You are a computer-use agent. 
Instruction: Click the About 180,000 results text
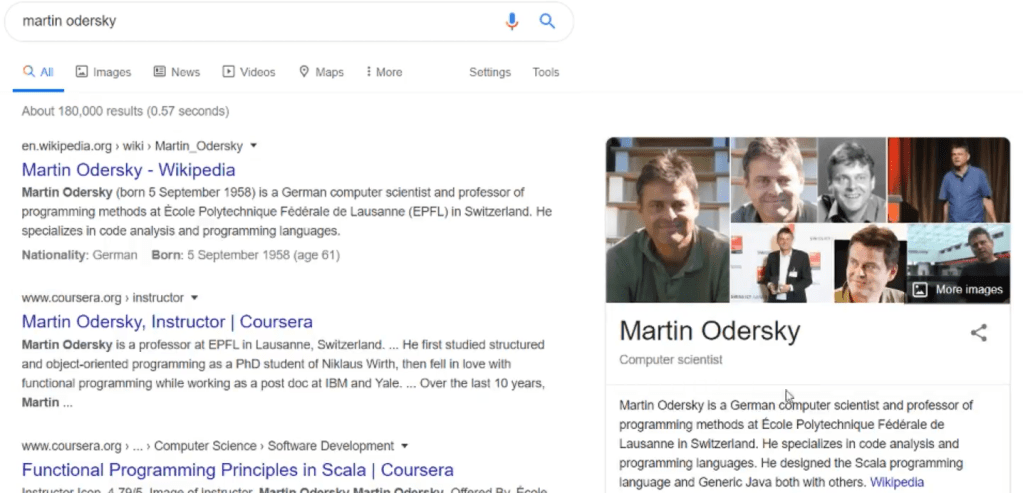tap(125, 112)
